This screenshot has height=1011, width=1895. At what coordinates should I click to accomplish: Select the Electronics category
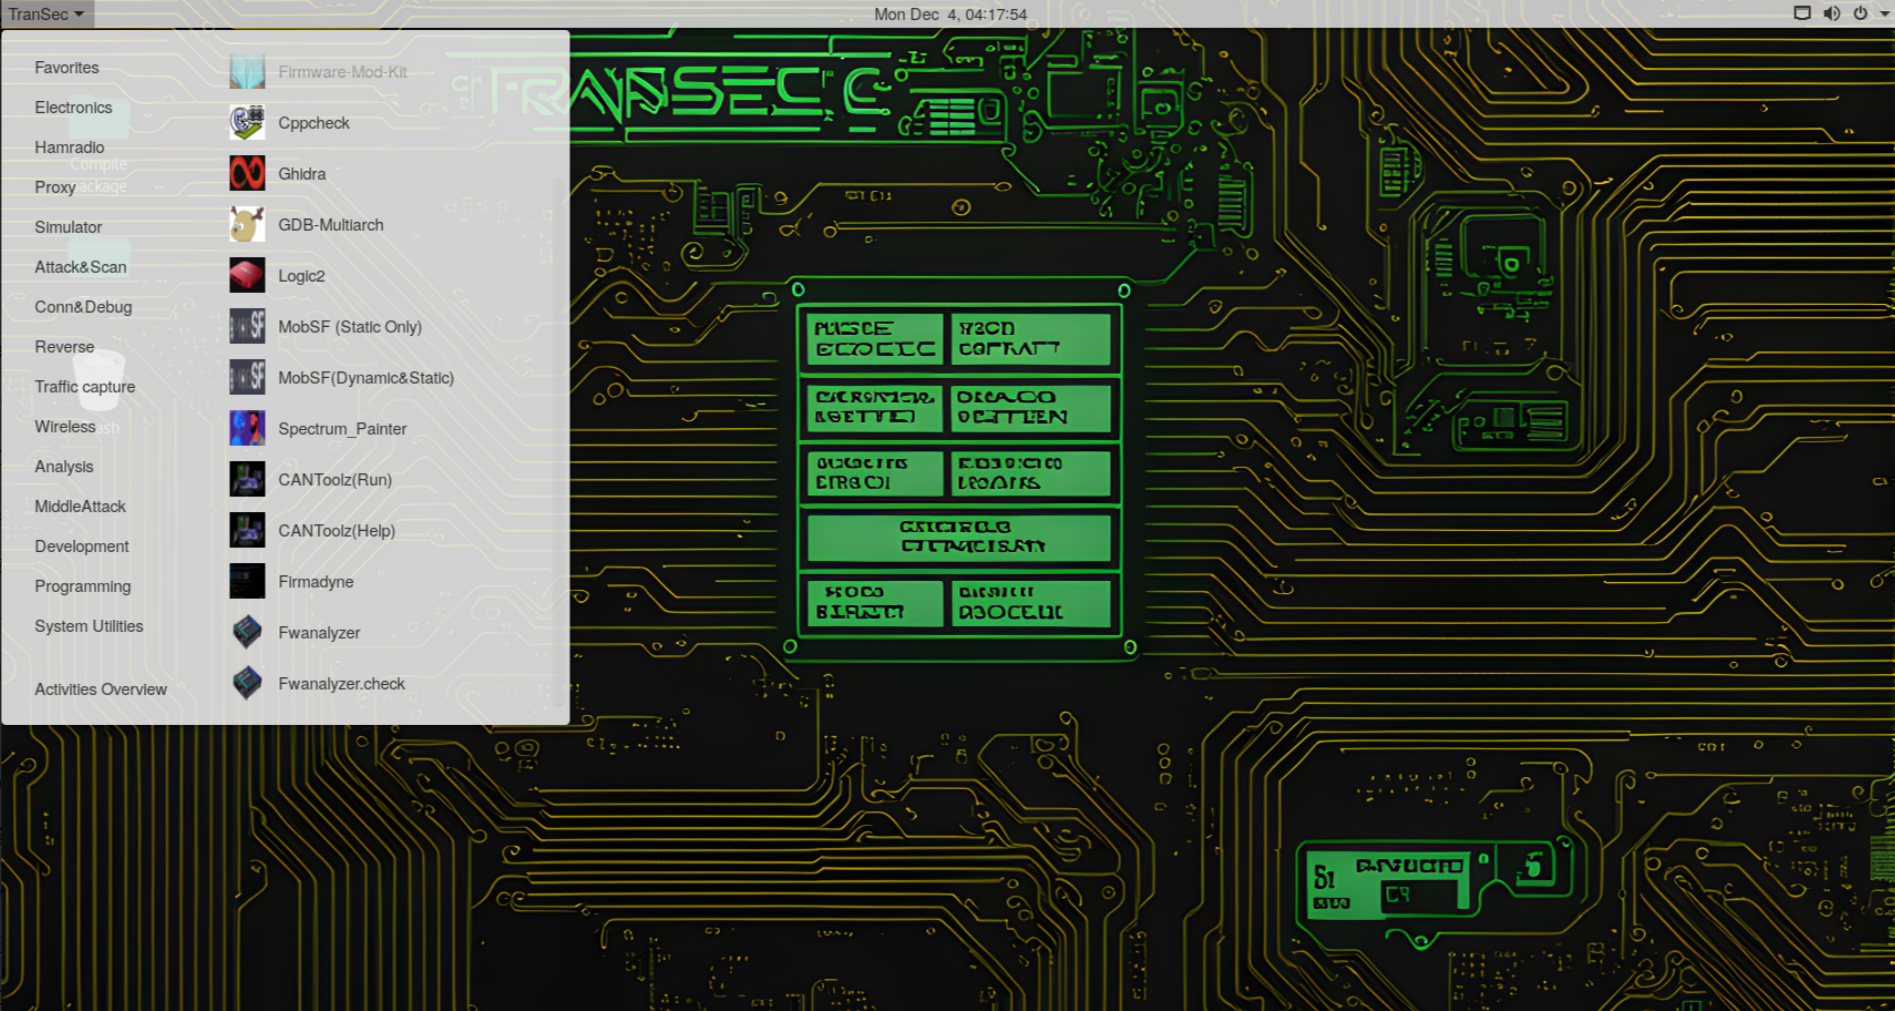73,108
